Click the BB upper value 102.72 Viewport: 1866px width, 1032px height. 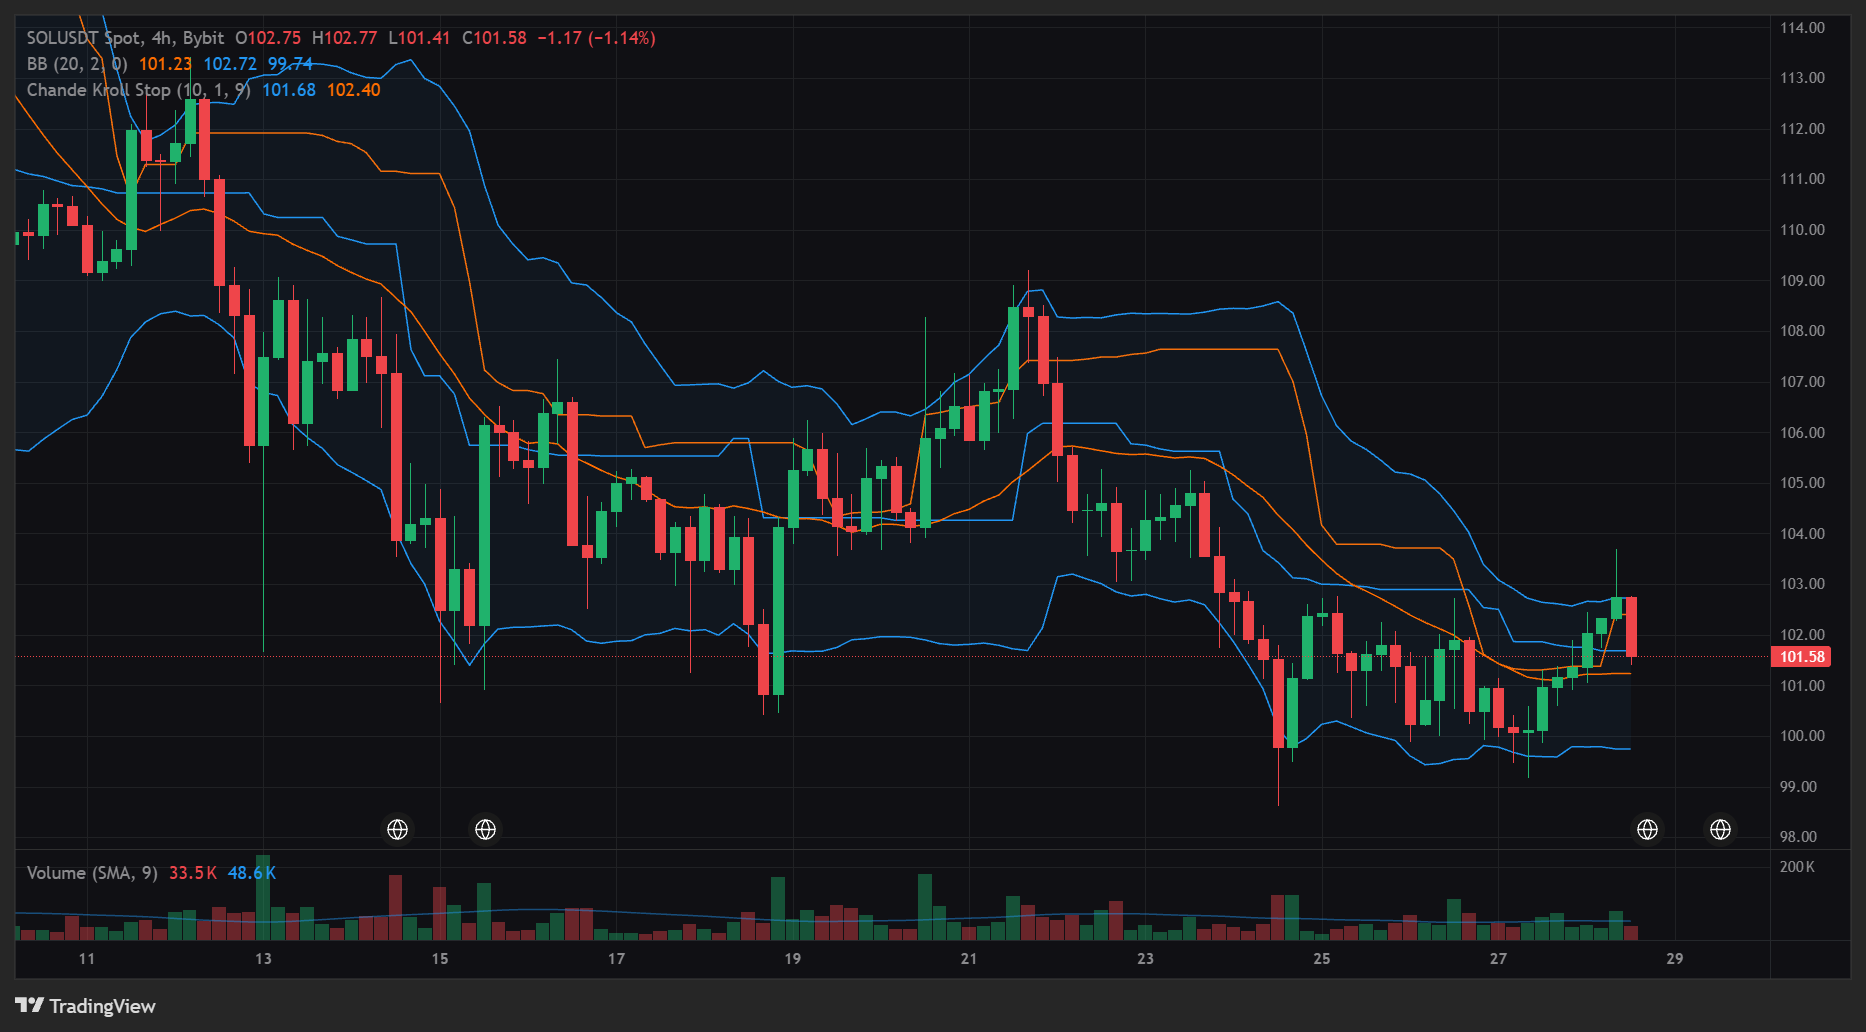pyautogui.click(x=230, y=64)
